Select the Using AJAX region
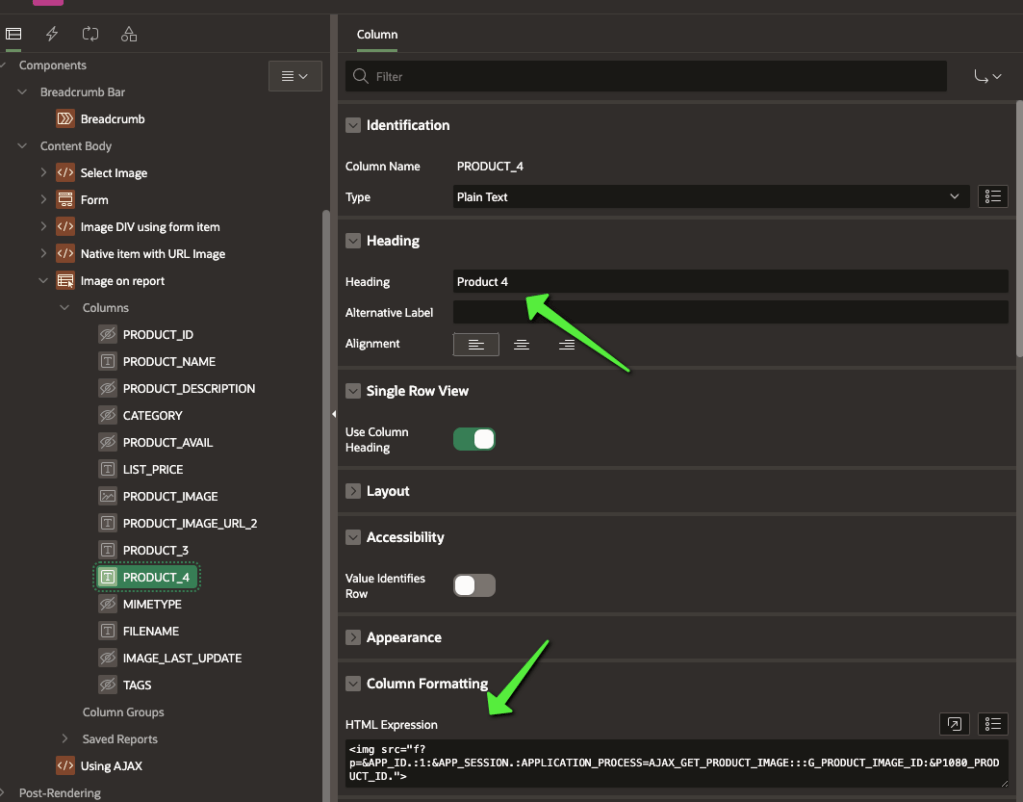The image size is (1023, 802). [111, 766]
